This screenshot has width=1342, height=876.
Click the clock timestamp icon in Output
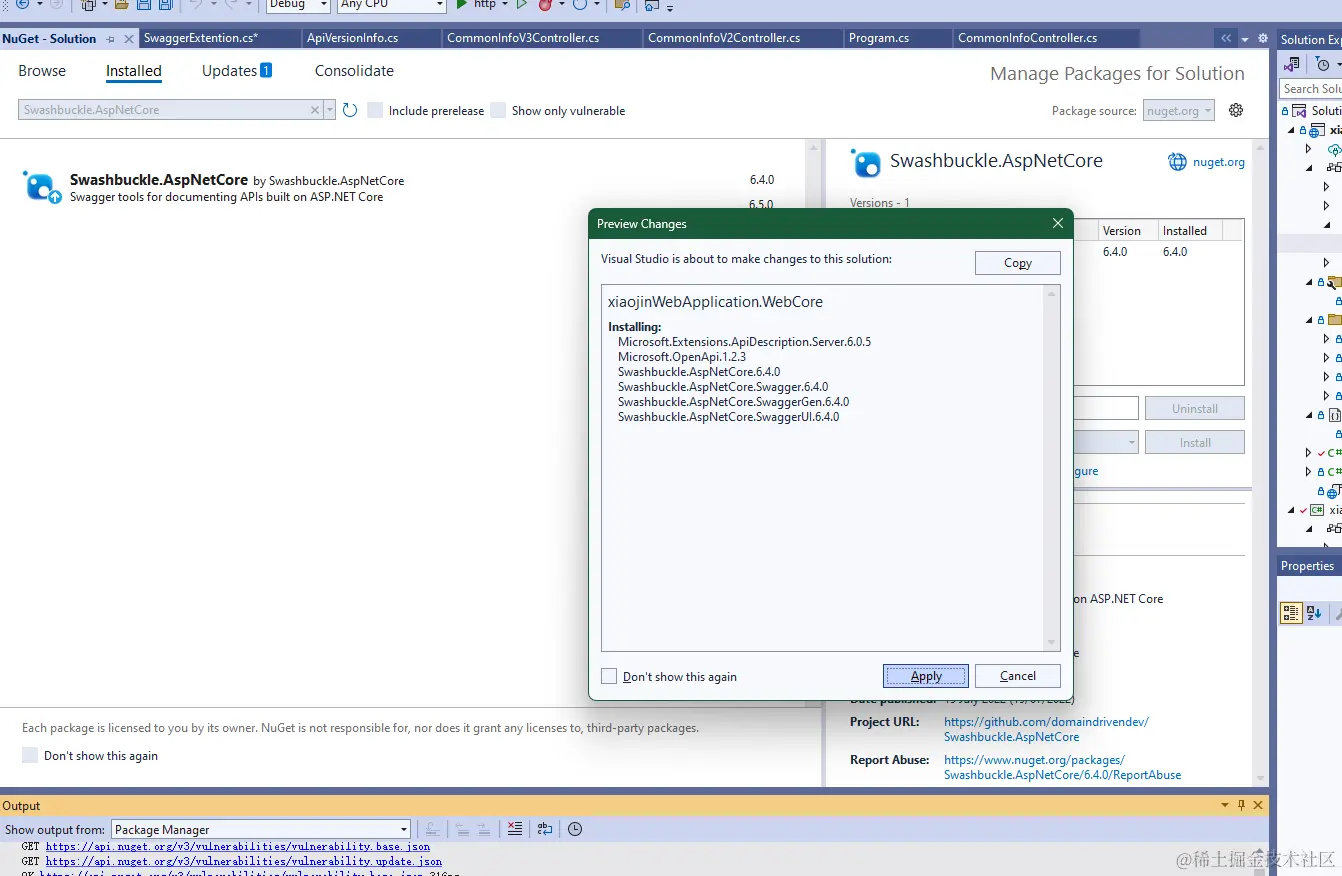tap(575, 829)
